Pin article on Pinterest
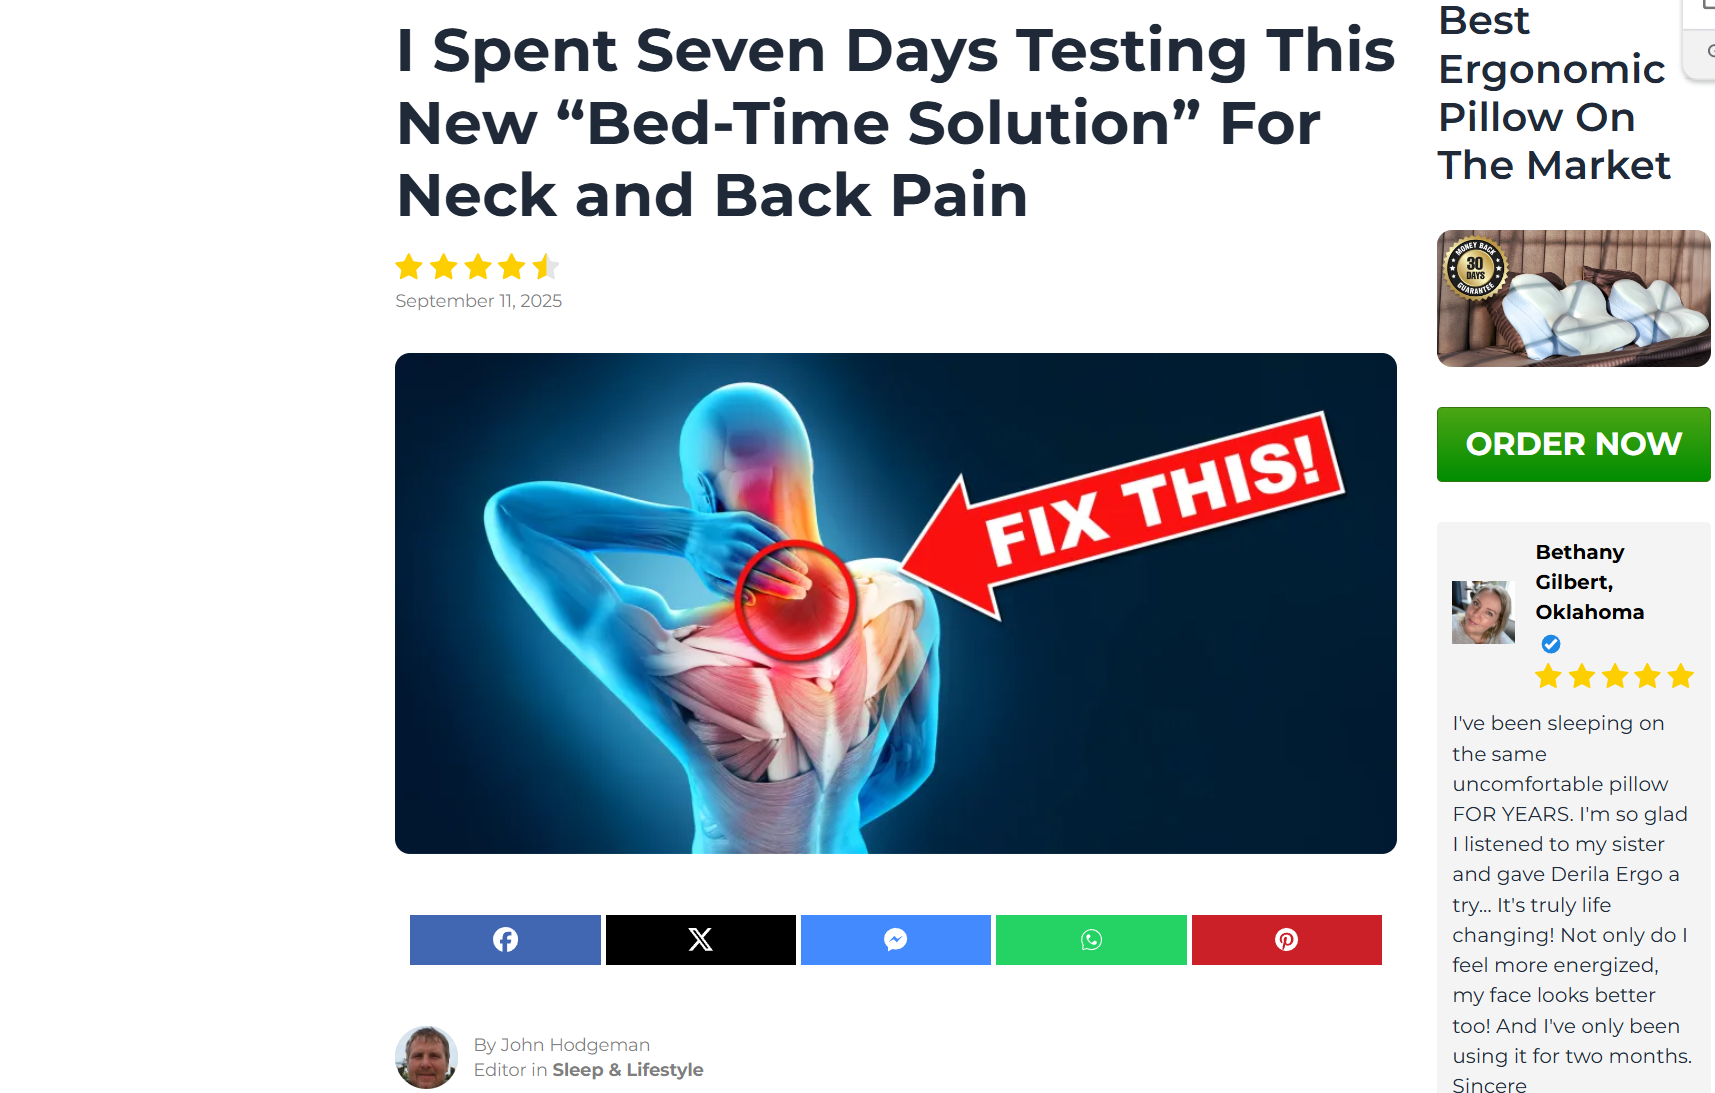1715x1093 pixels. [1287, 940]
